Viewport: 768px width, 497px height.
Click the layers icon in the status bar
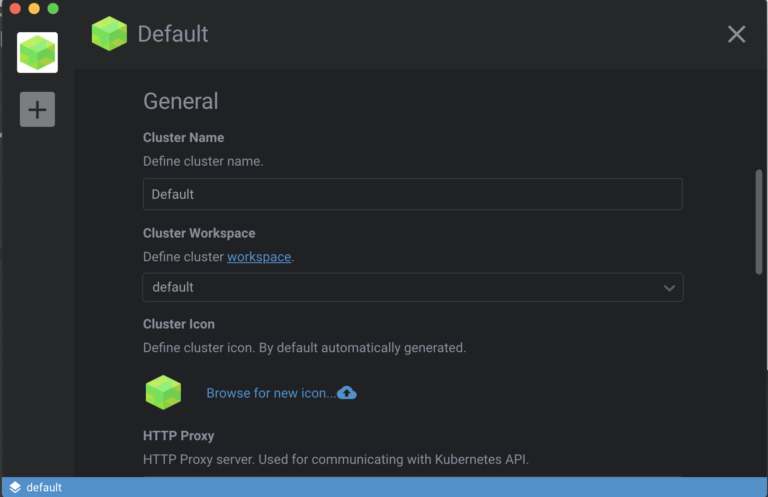coord(15,487)
